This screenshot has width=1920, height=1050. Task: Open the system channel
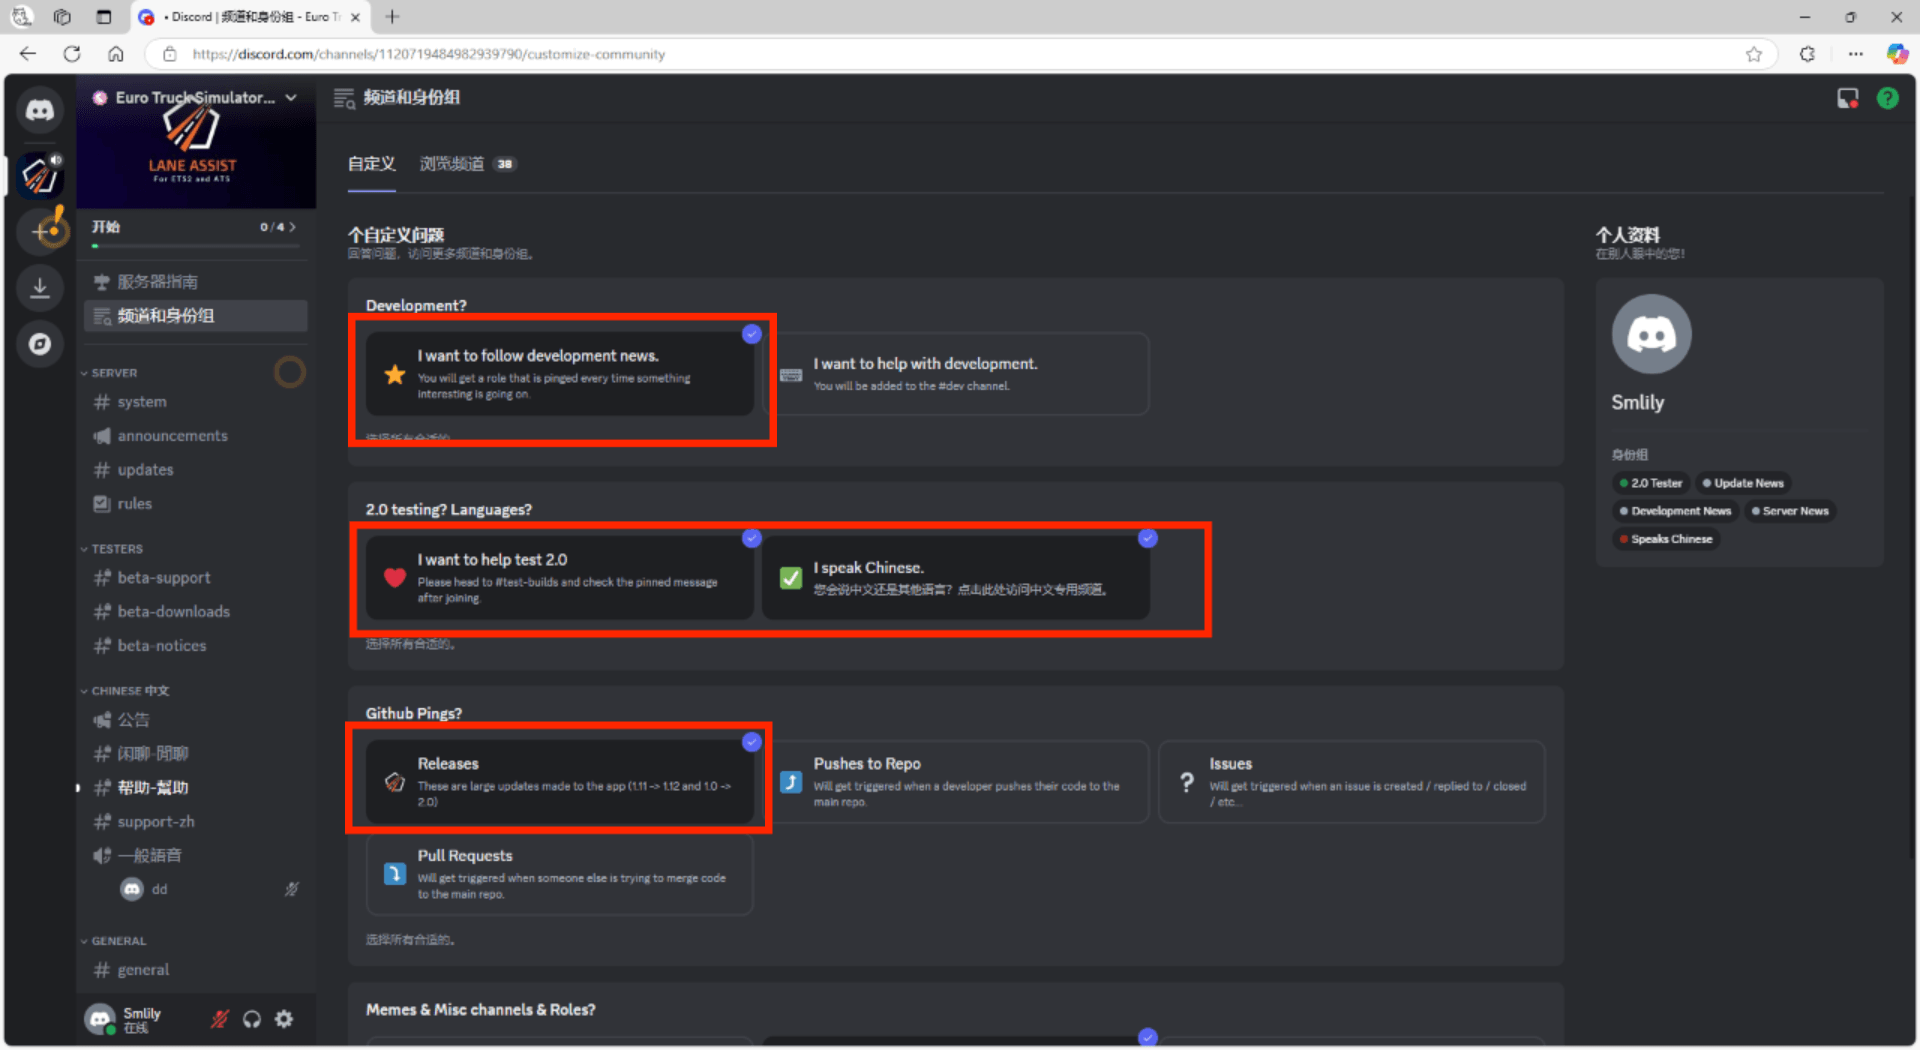(x=196, y=402)
